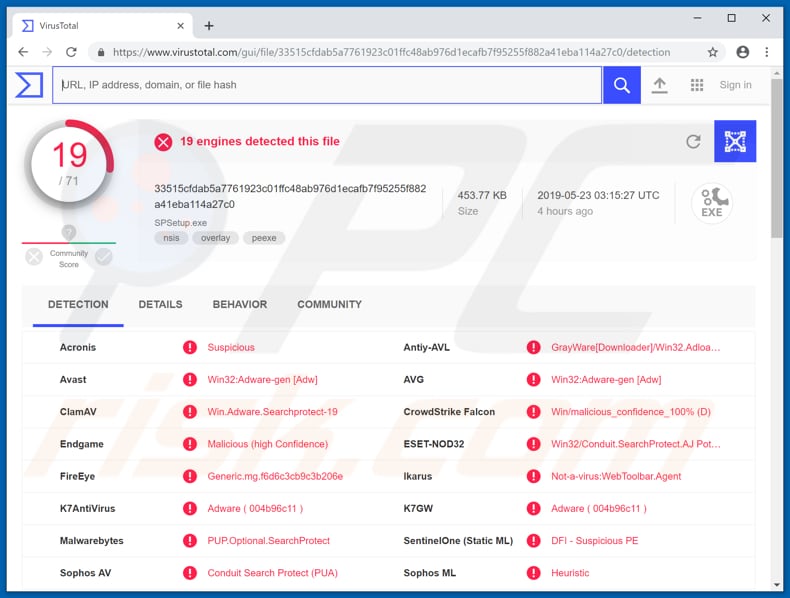Click the PUP.Optional.SearchProtect result
The width and height of the screenshot is (790, 598).
coord(269,541)
